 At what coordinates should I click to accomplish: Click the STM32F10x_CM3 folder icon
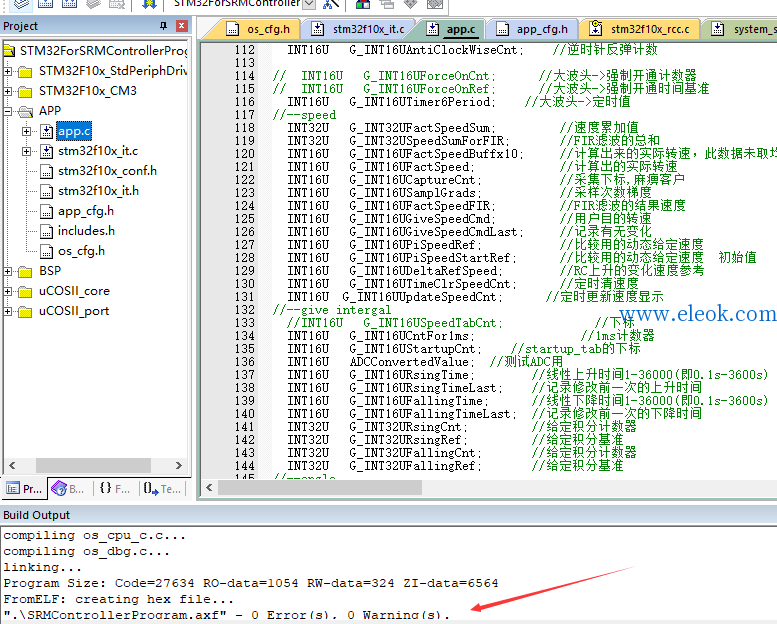pos(25,92)
